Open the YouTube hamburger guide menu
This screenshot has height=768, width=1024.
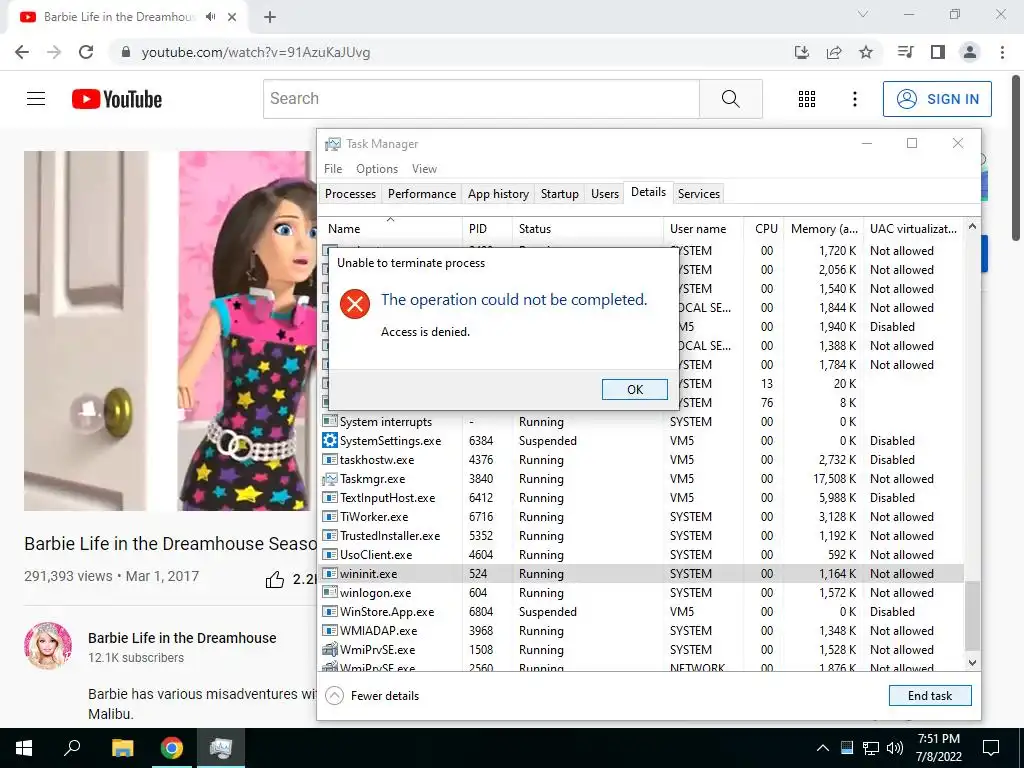click(x=36, y=99)
